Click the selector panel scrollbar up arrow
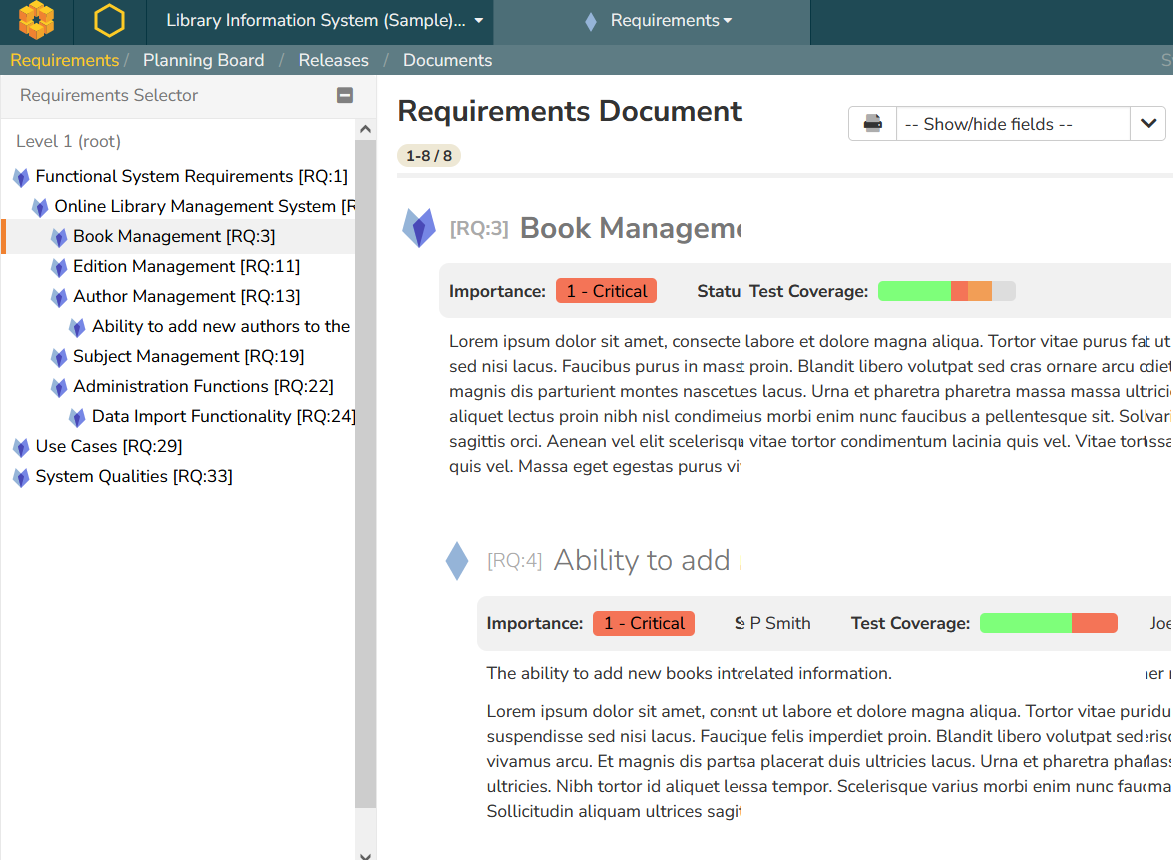1173x860 pixels. point(365,129)
